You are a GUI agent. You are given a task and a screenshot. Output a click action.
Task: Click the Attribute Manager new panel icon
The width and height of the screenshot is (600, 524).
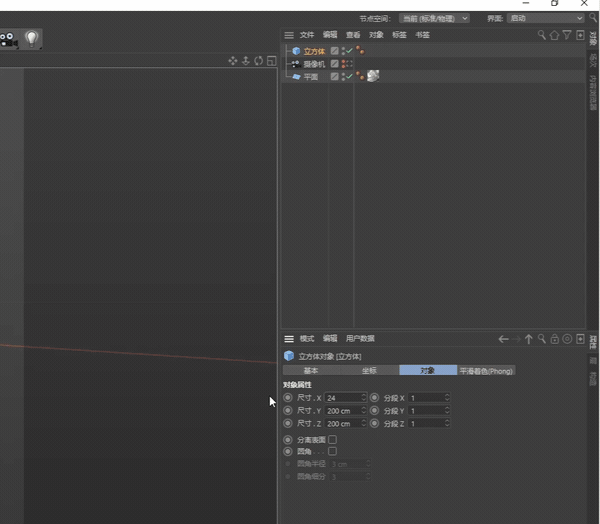580,339
